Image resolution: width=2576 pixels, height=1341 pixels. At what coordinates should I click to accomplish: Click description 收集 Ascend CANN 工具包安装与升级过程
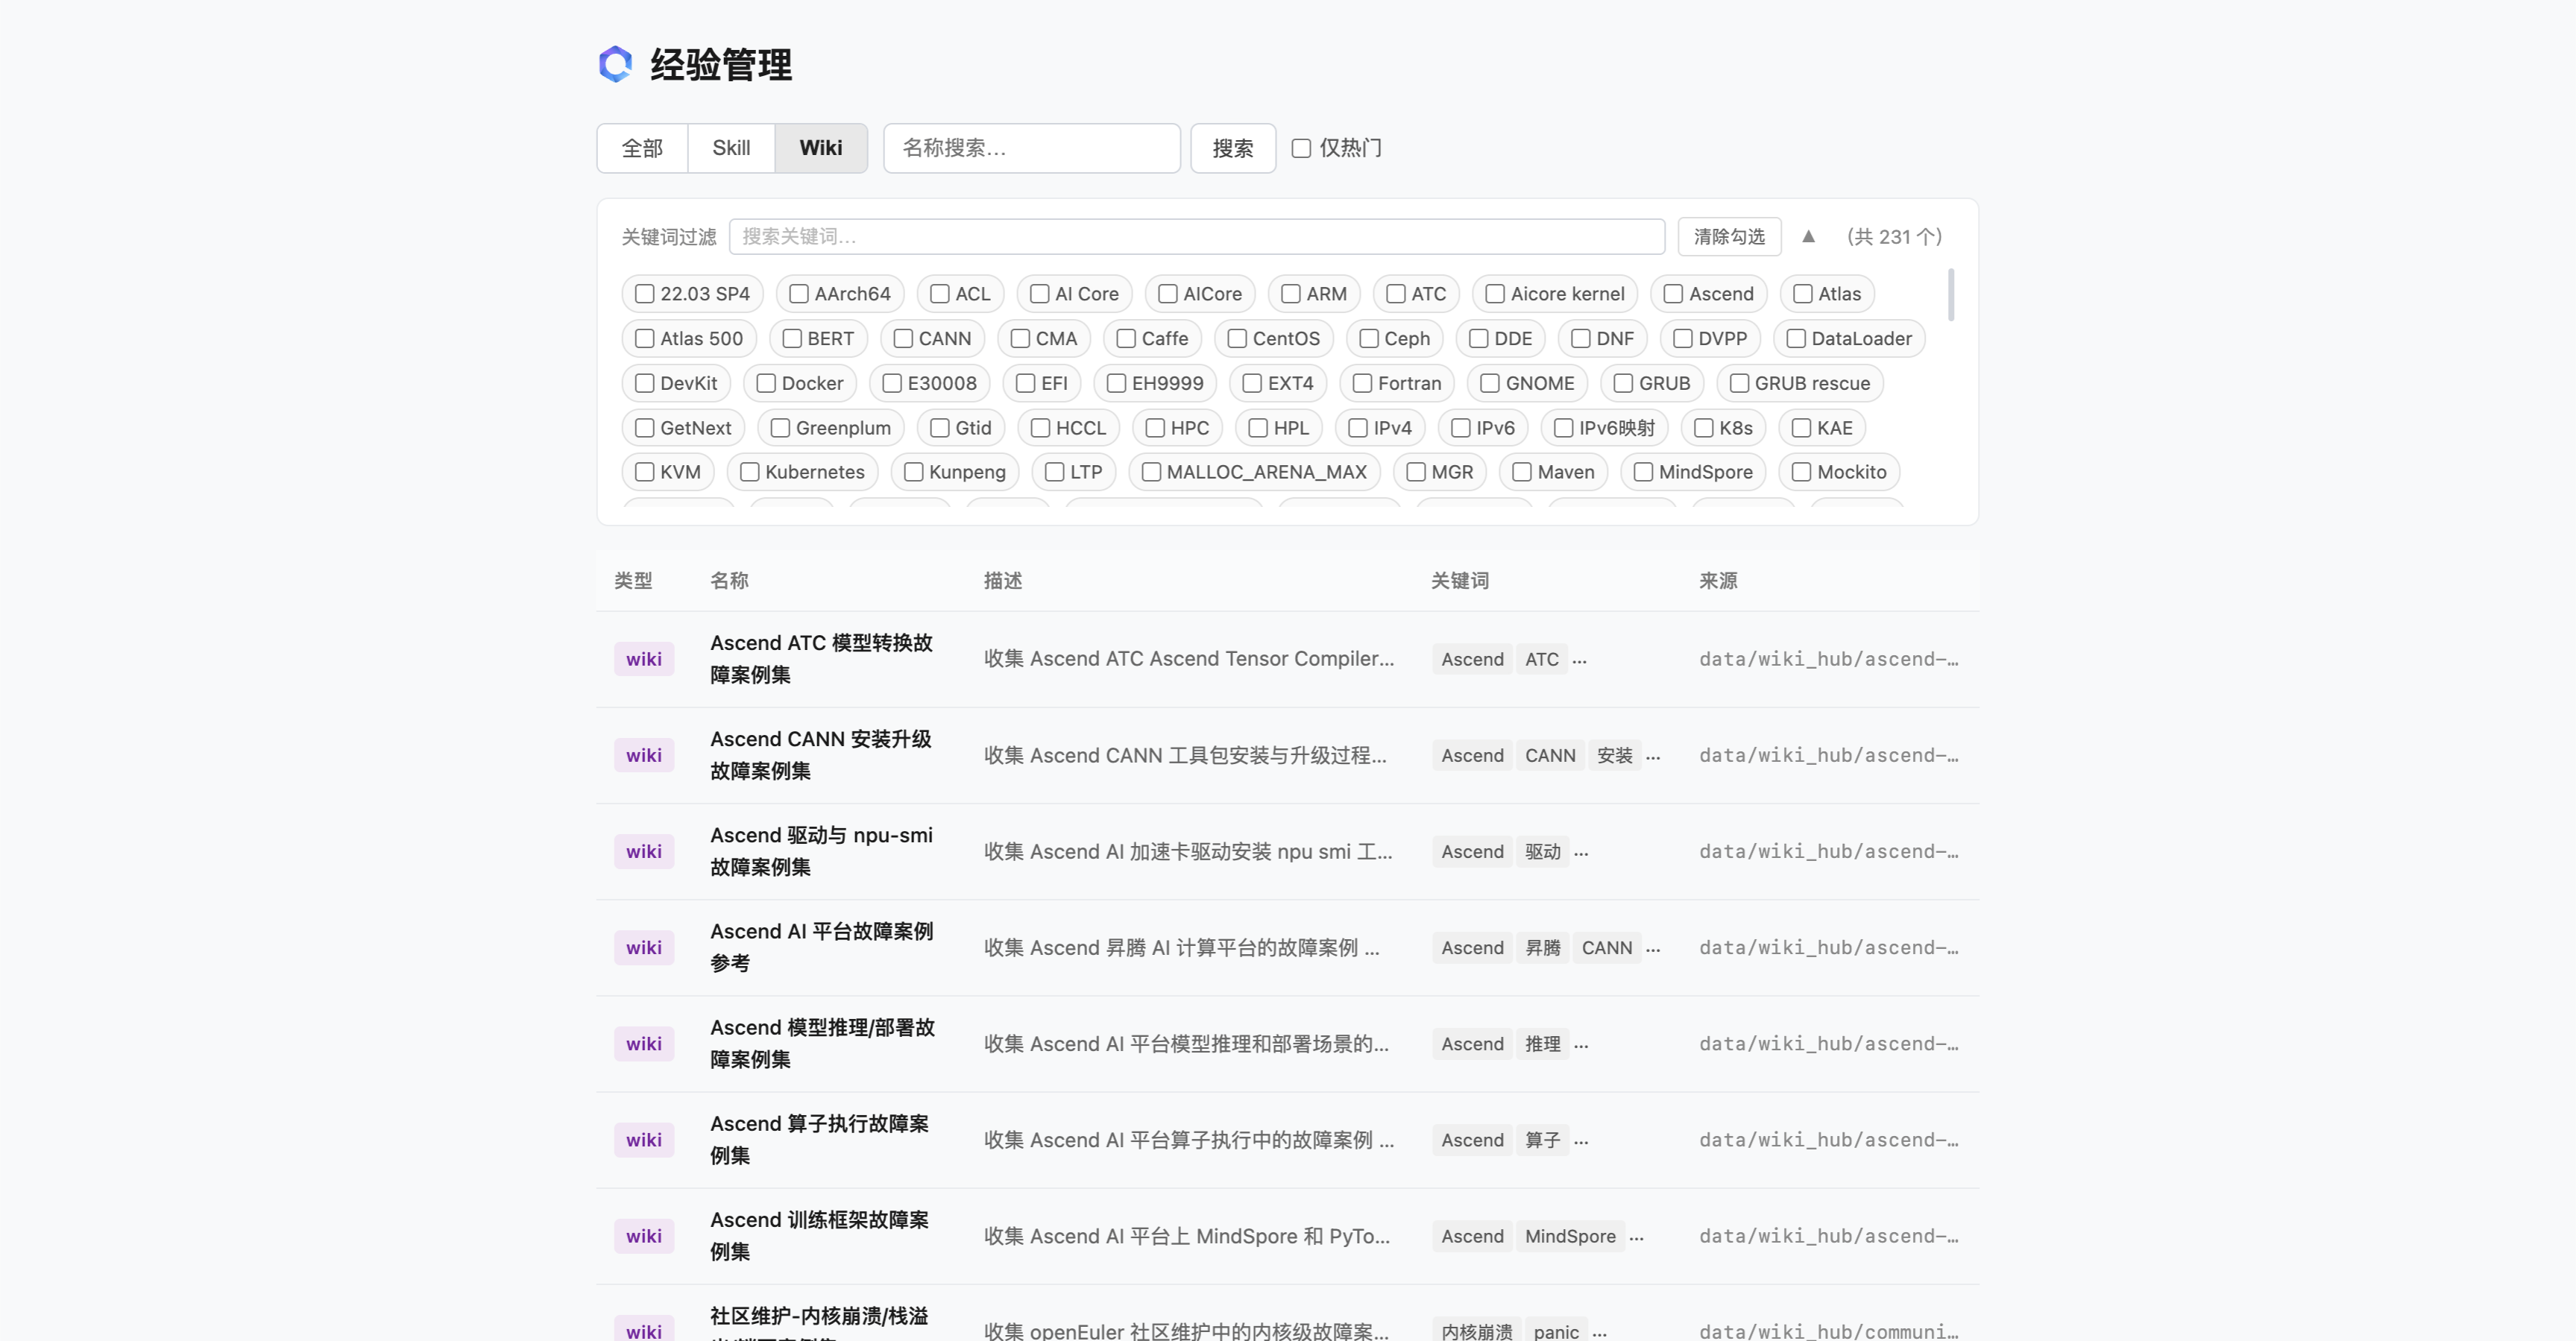pyautogui.click(x=1185, y=755)
